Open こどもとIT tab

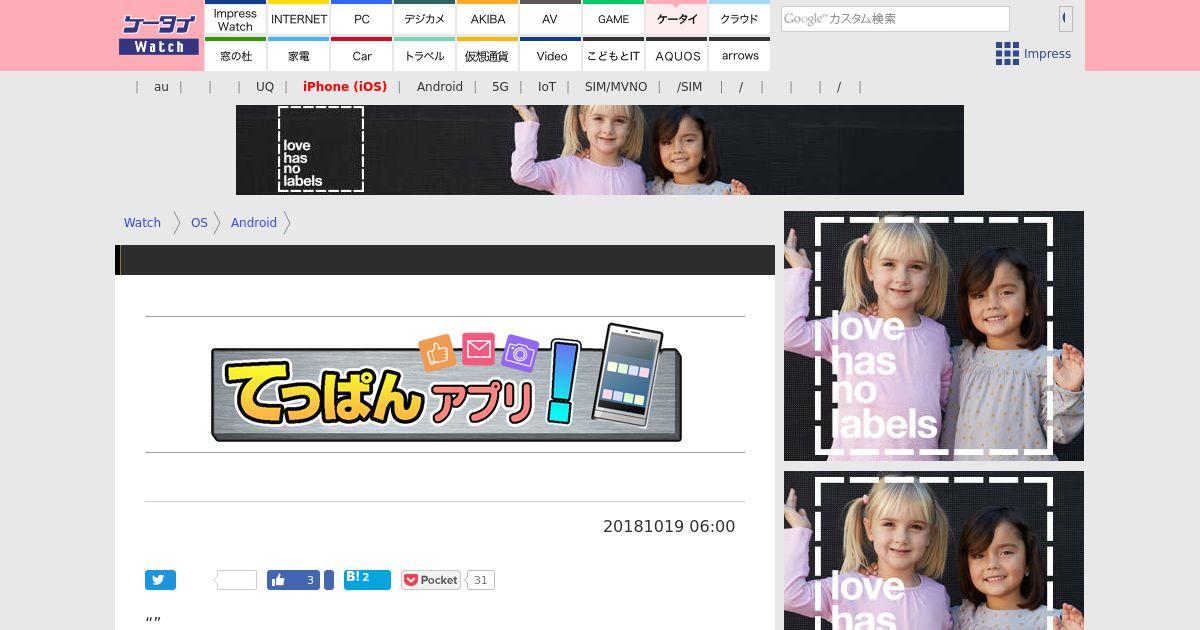[613, 55]
